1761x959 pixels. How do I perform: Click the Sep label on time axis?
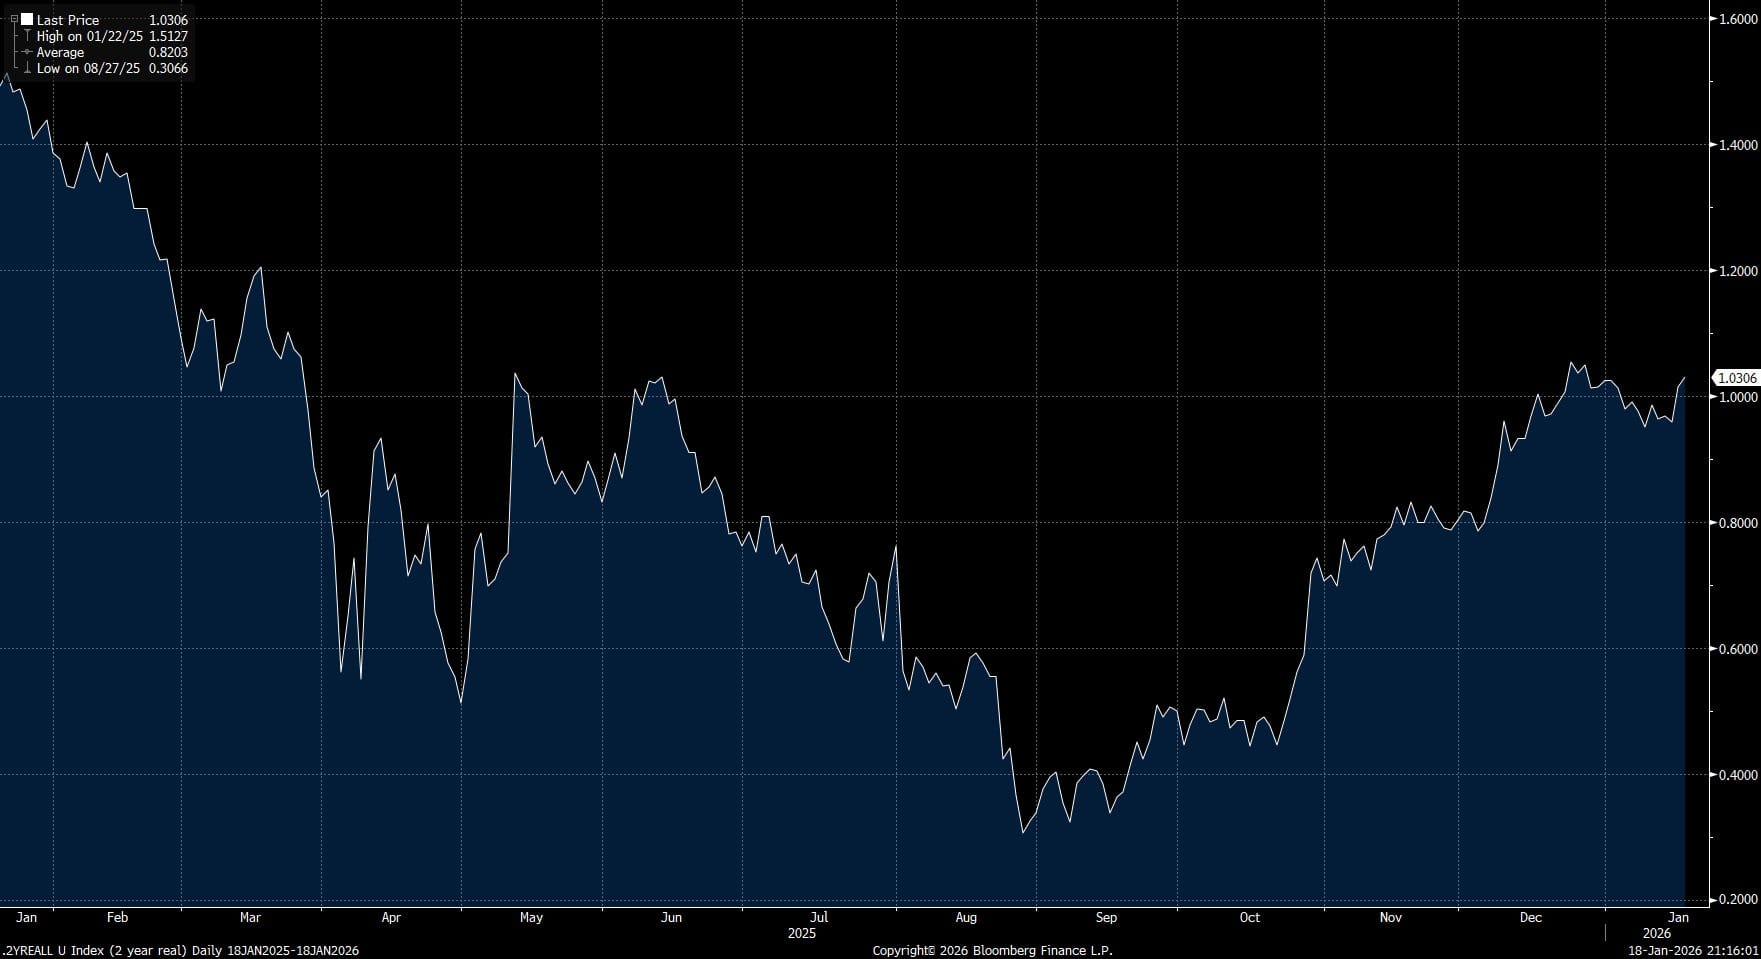point(1106,917)
